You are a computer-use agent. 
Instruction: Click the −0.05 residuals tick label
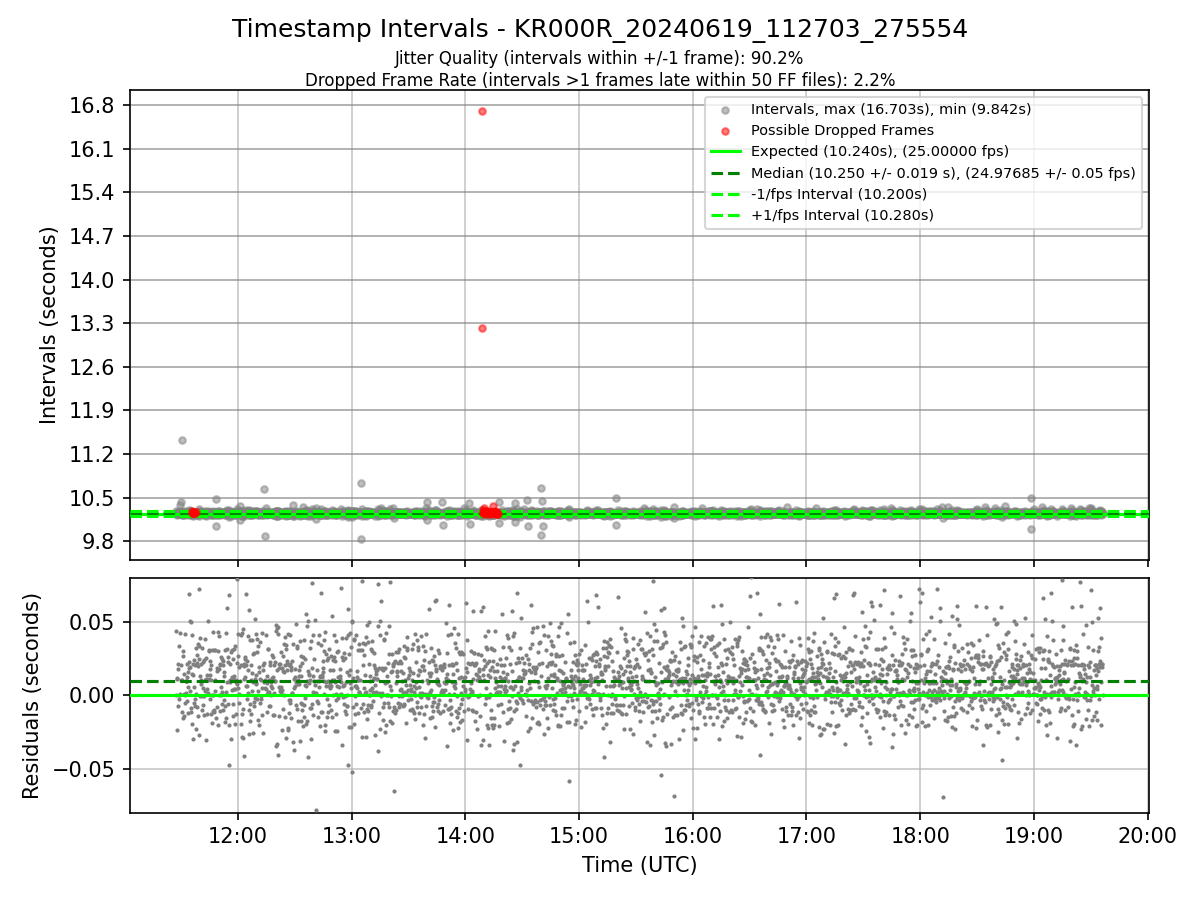(x=84, y=769)
